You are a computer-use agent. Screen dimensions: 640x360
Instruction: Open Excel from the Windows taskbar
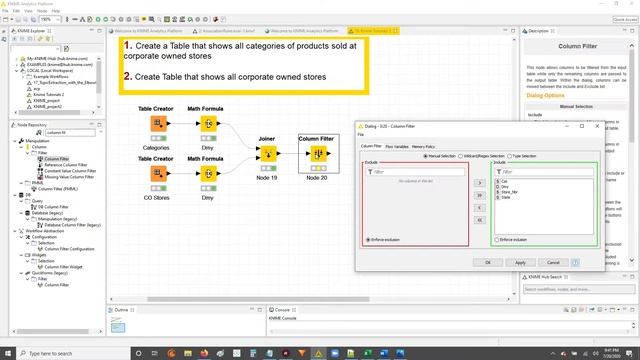367,353
